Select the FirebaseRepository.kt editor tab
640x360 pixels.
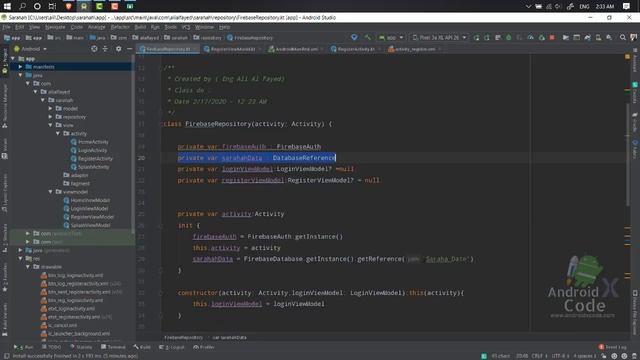point(168,49)
